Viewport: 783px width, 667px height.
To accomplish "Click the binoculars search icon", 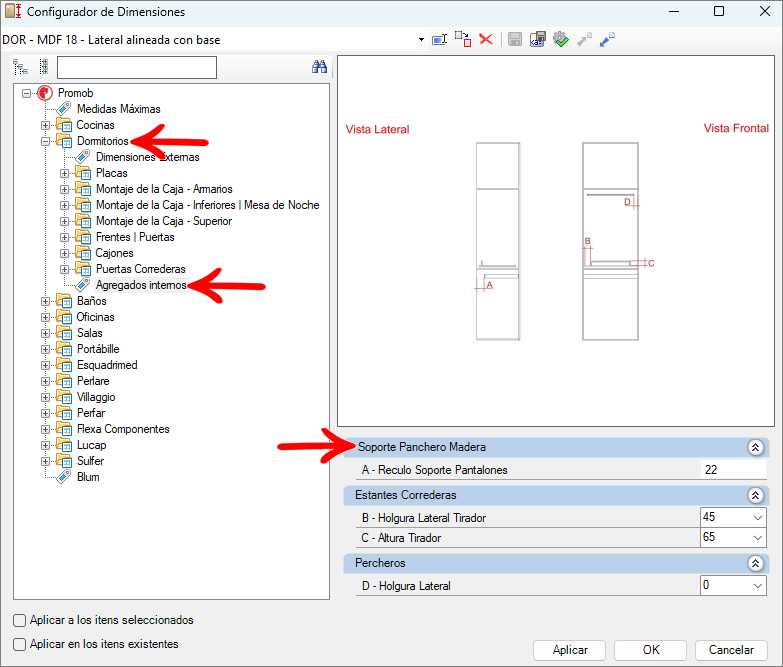I will [x=320, y=66].
